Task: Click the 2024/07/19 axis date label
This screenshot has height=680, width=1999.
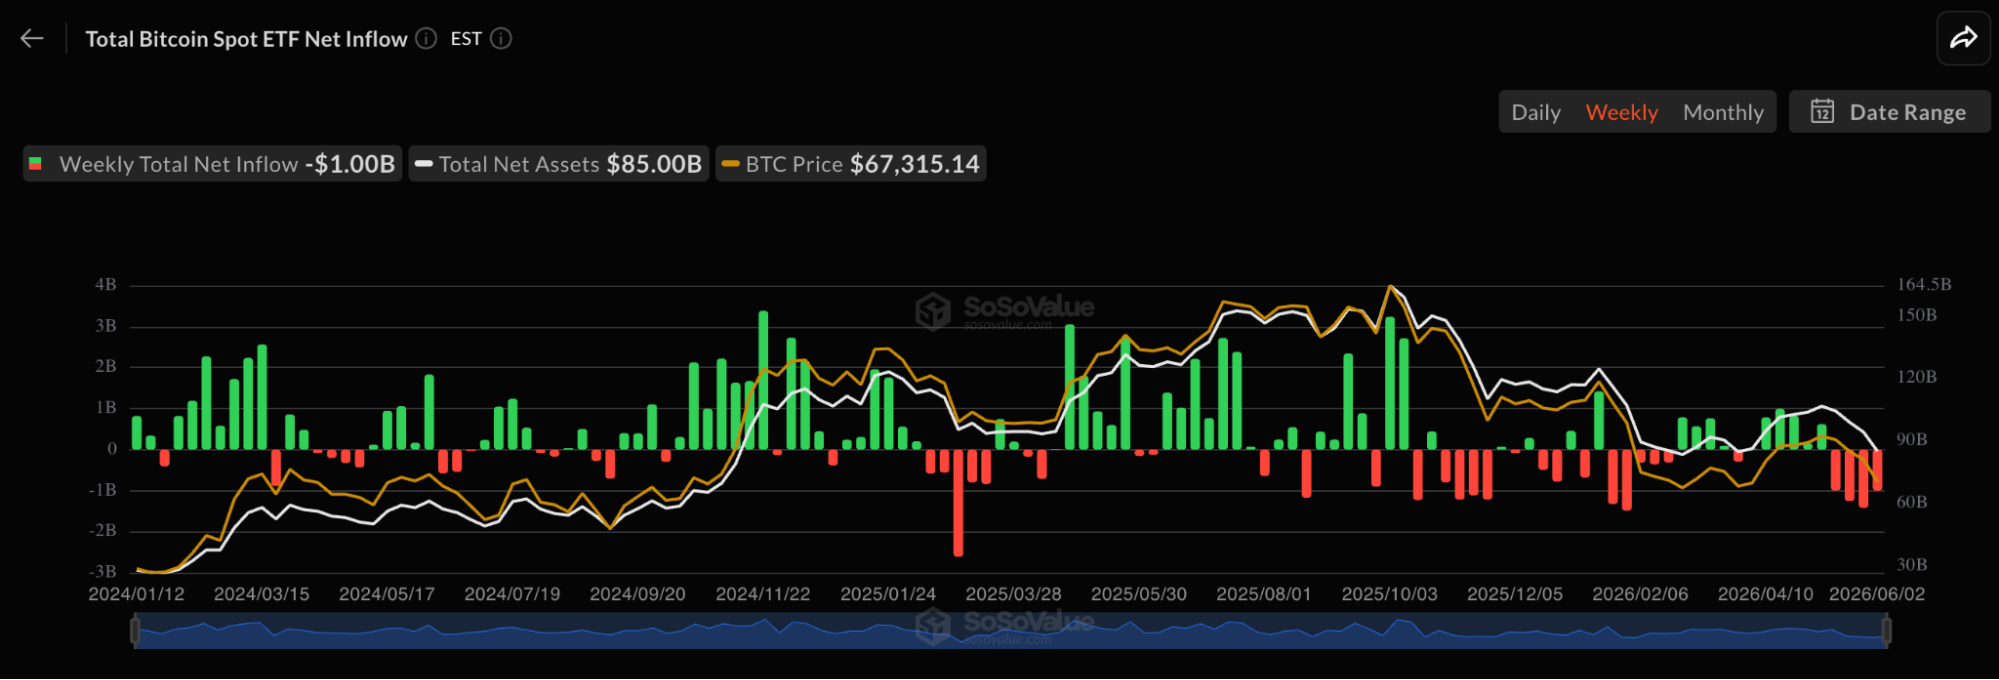Action: (x=512, y=594)
